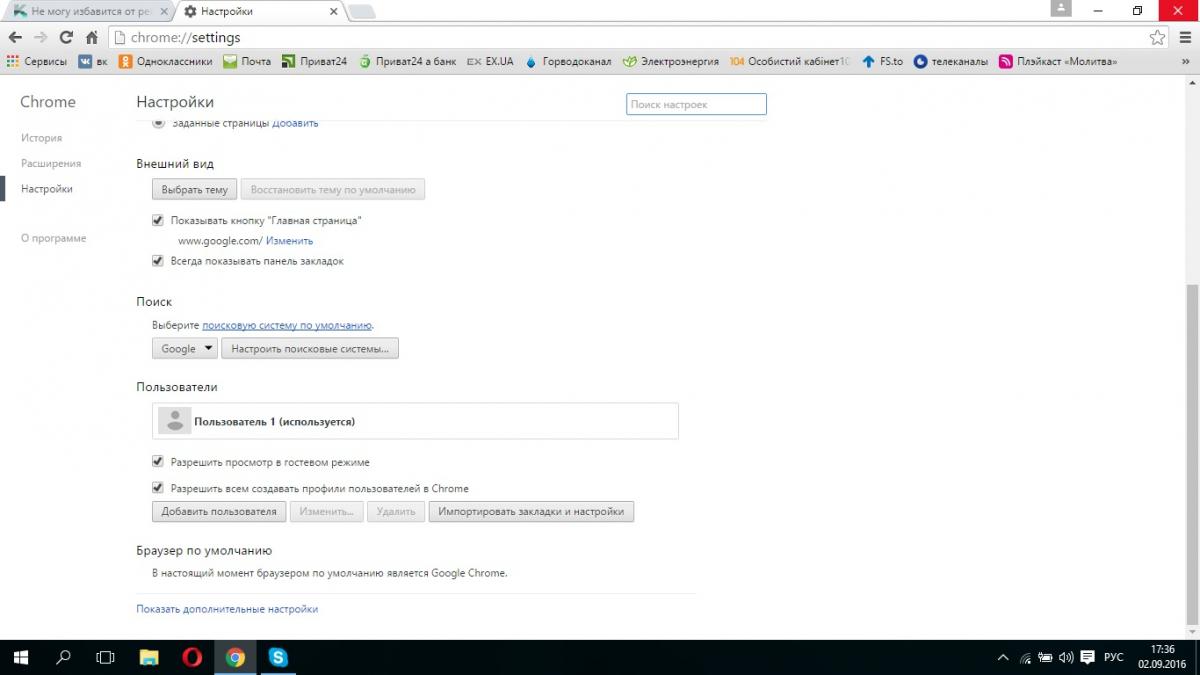Click the Изменить... user button
The height and width of the screenshot is (675, 1200).
tap(327, 511)
